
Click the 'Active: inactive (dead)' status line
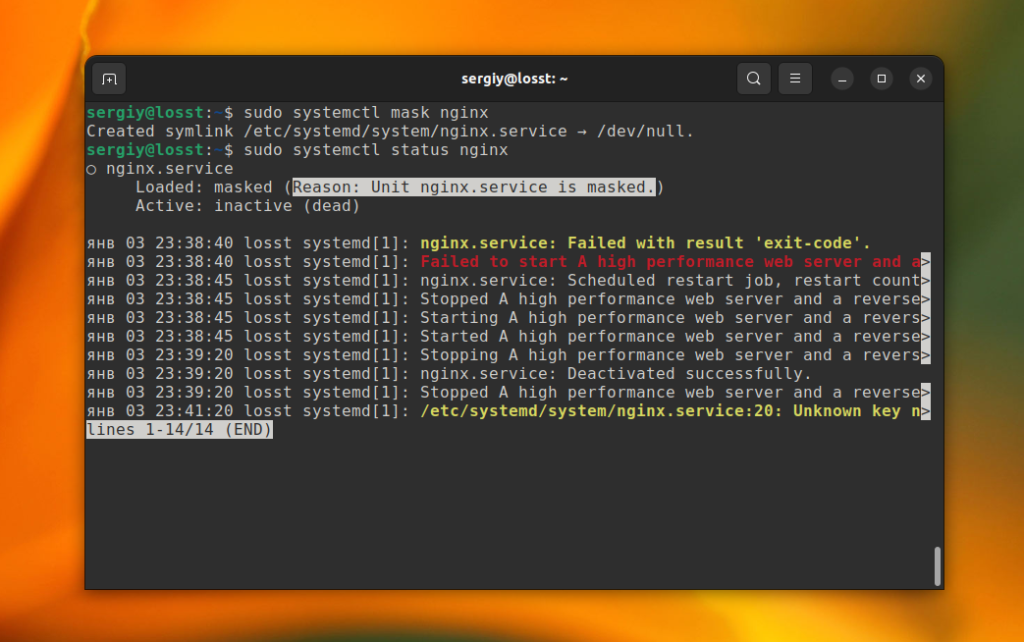click(x=248, y=206)
